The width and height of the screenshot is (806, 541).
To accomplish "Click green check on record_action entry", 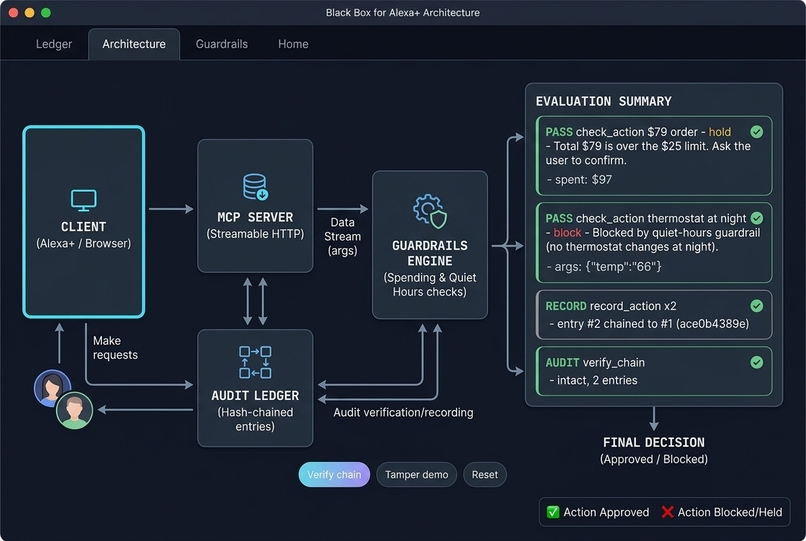I will click(x=757, y=306).
